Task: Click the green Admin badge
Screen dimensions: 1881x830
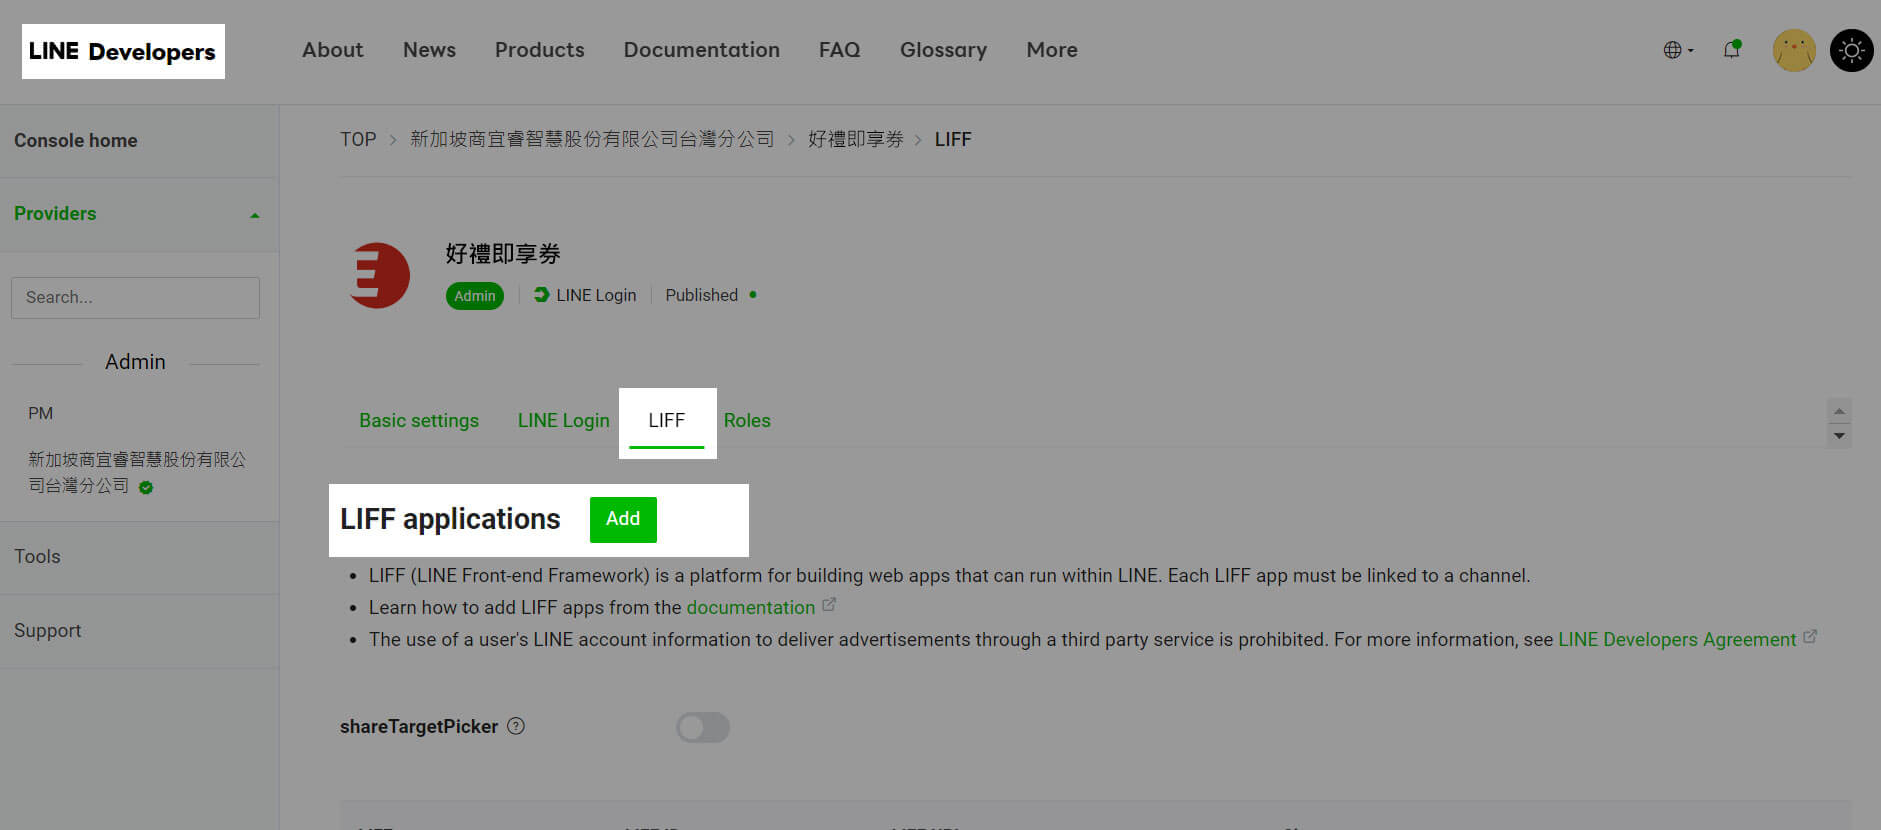Action: [x=475, y=296]
